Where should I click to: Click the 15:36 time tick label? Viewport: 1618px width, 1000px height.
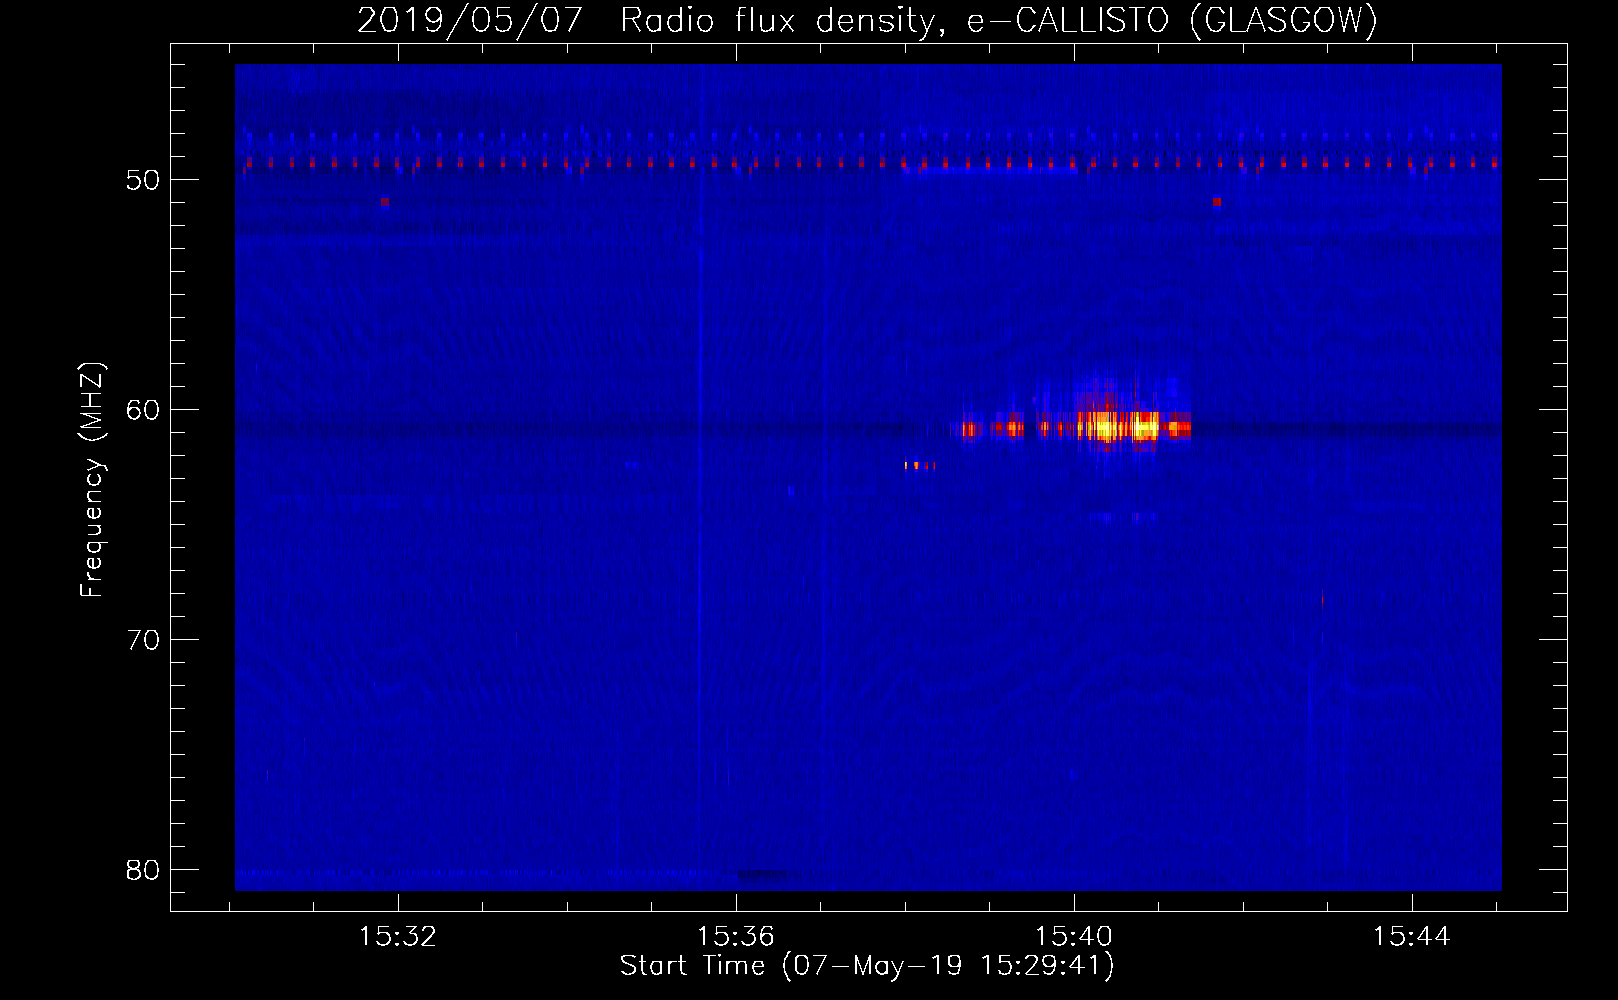(736, 937)
